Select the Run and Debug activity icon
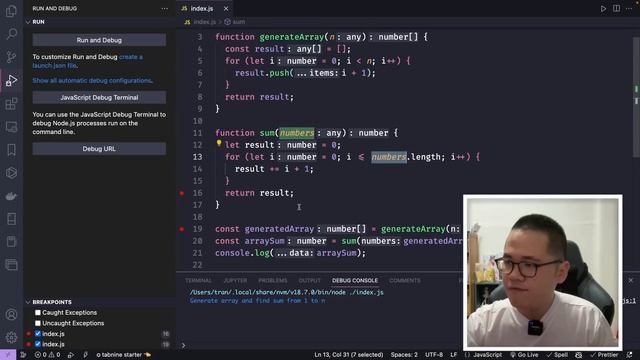The height and width of the screenshot is (360, 640). pos(11,80)
